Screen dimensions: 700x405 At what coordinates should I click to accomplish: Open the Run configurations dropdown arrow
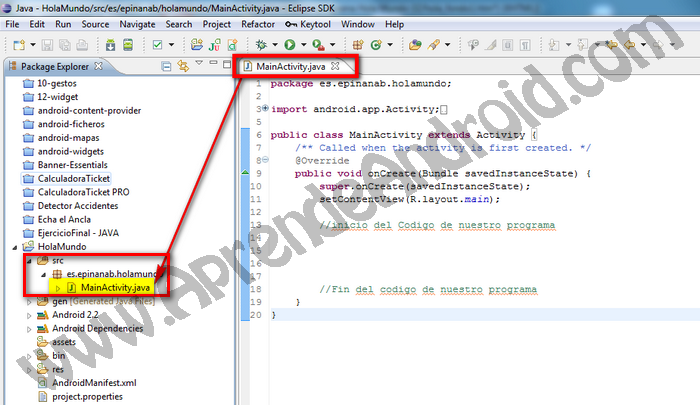click(x=304, y=45)
